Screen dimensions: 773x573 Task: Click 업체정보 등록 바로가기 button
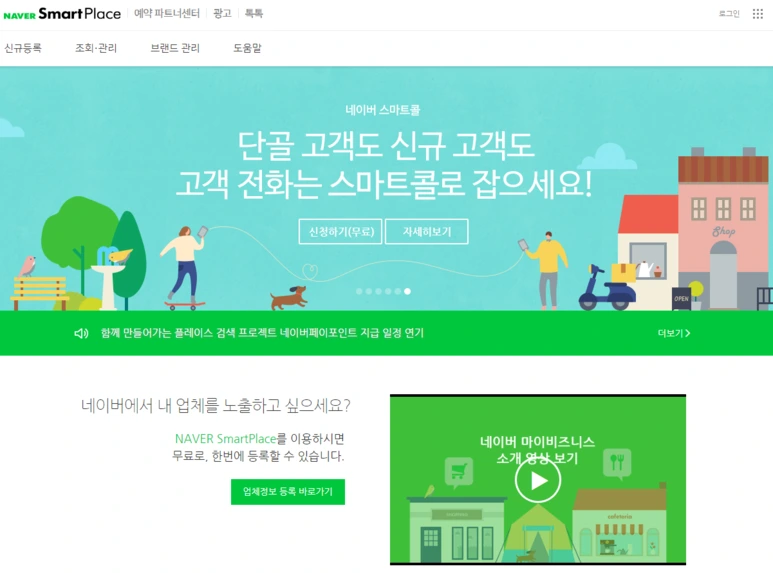coord(288,492)
